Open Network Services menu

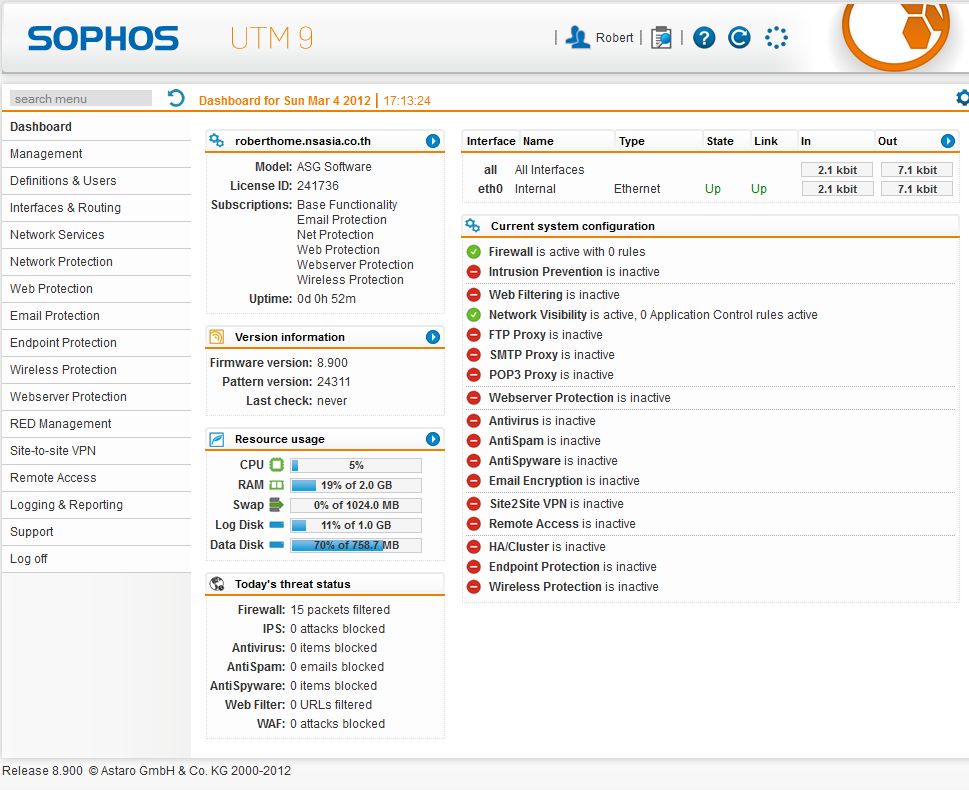point(96,235)
